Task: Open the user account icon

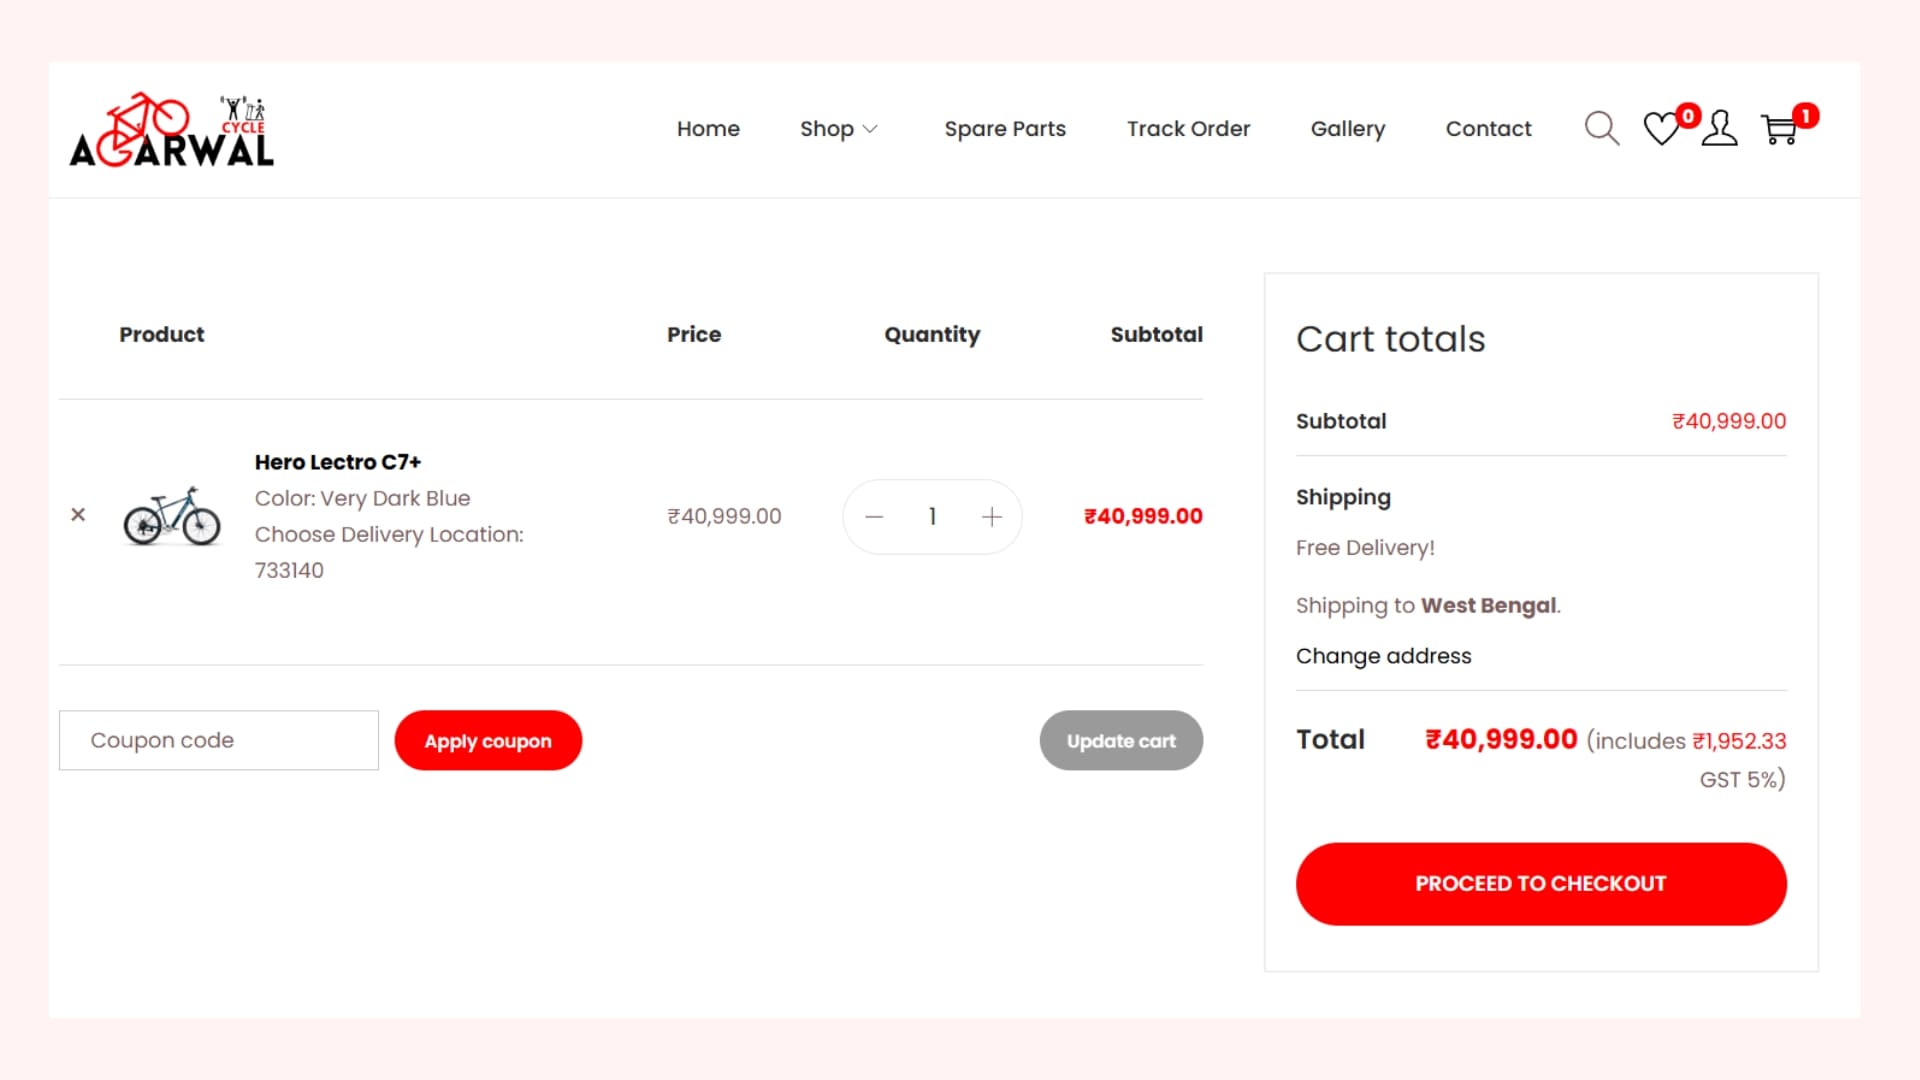Action: (x=1719, y=128)
